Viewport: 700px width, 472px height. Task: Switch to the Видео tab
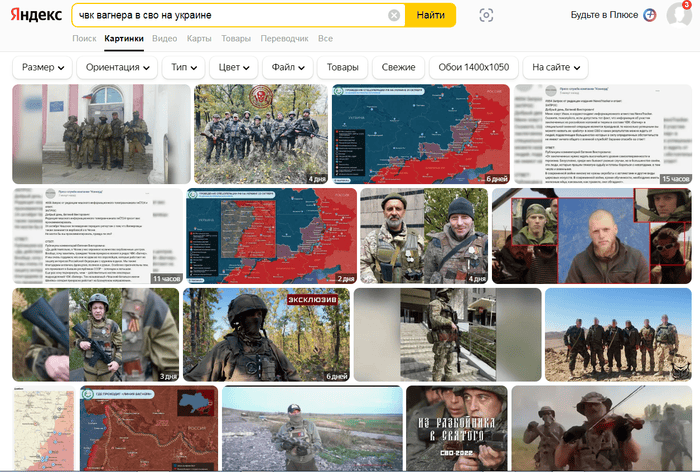pos(165,39)
